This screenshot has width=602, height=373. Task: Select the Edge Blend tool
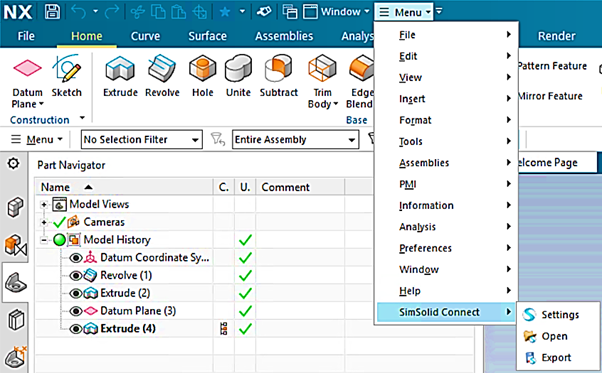click(x=360, y=81)
